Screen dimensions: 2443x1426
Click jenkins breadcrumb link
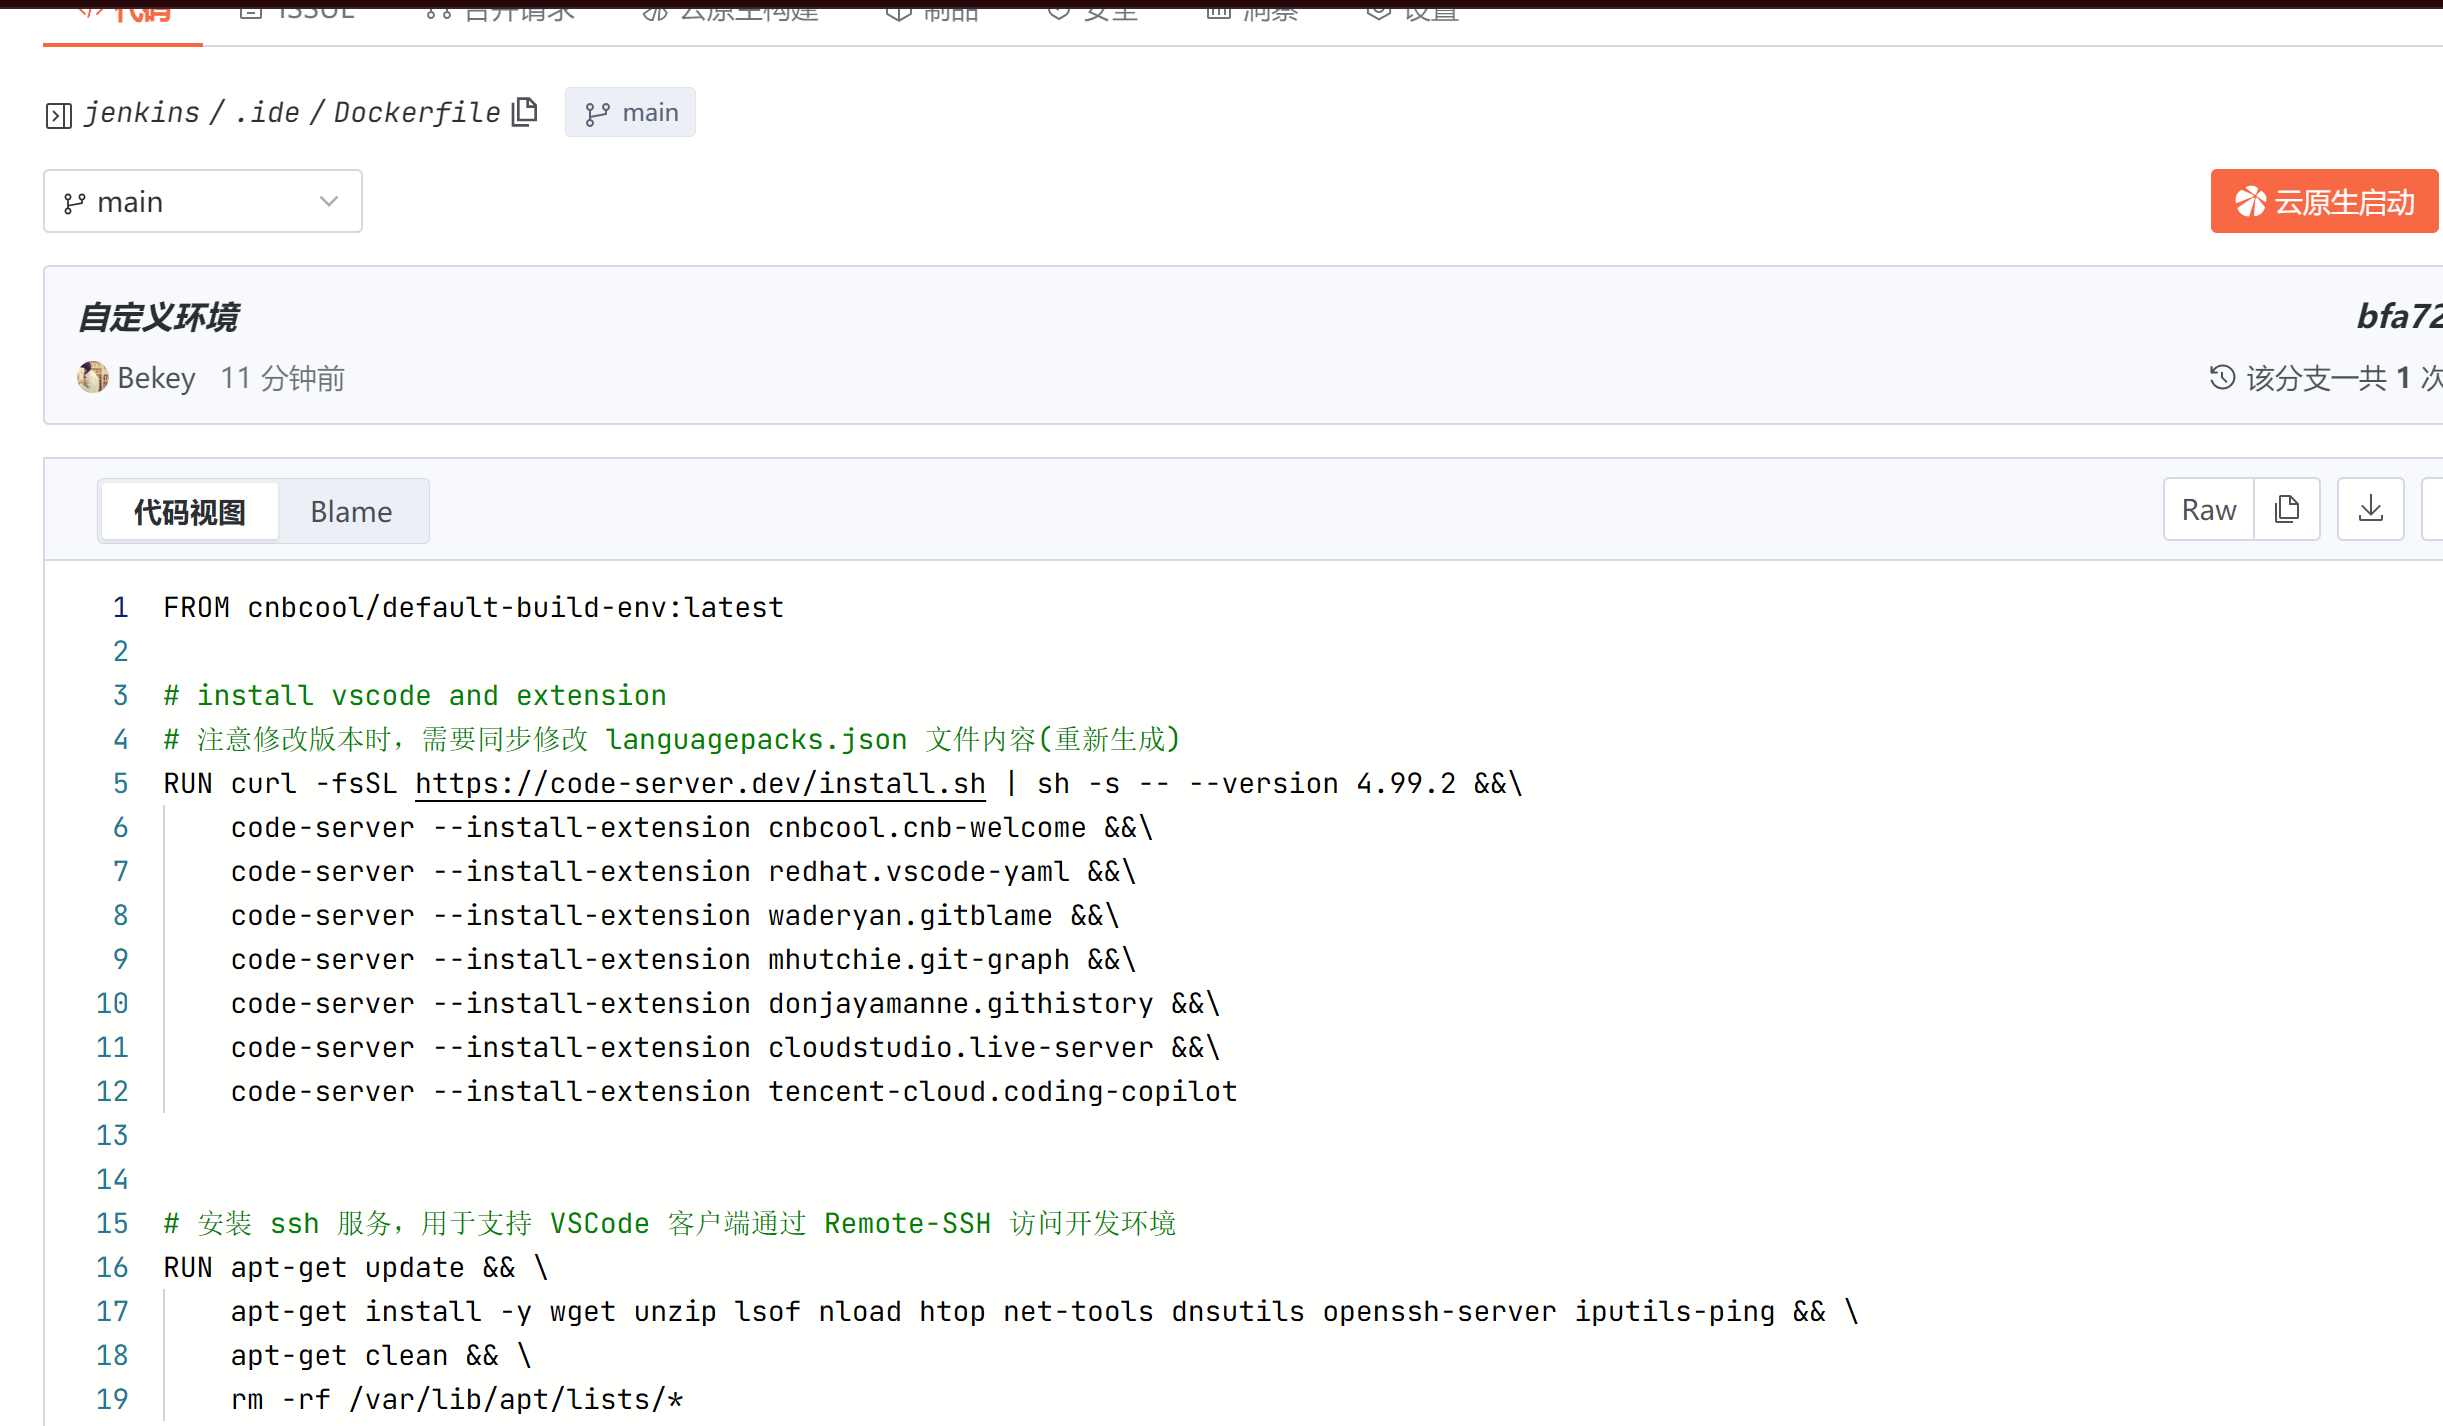142,113
